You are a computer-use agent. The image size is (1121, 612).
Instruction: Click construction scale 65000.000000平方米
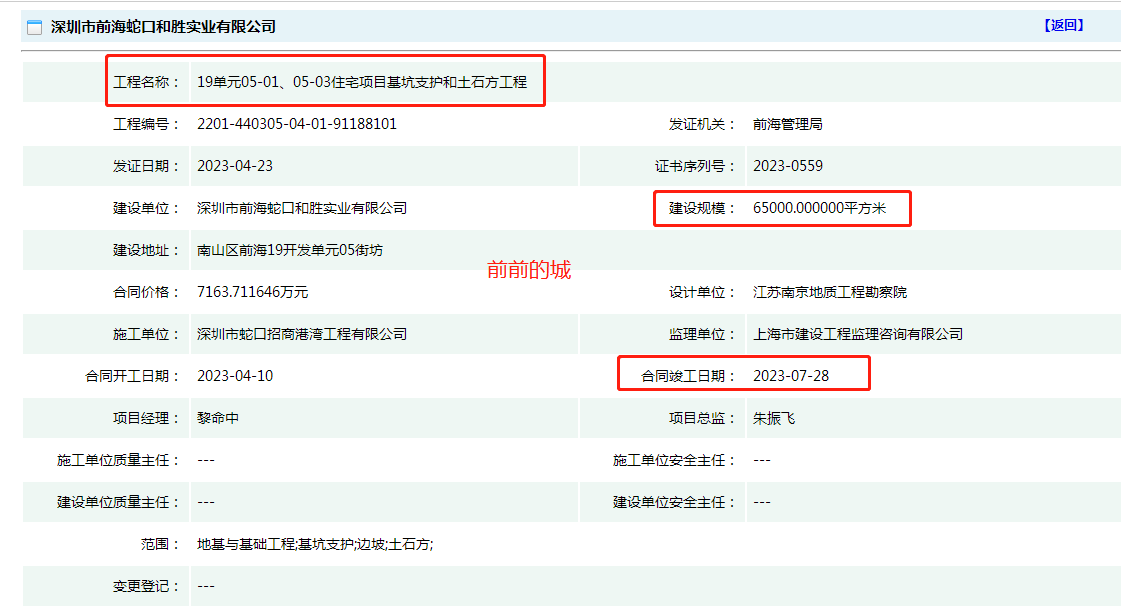(819, 208)
